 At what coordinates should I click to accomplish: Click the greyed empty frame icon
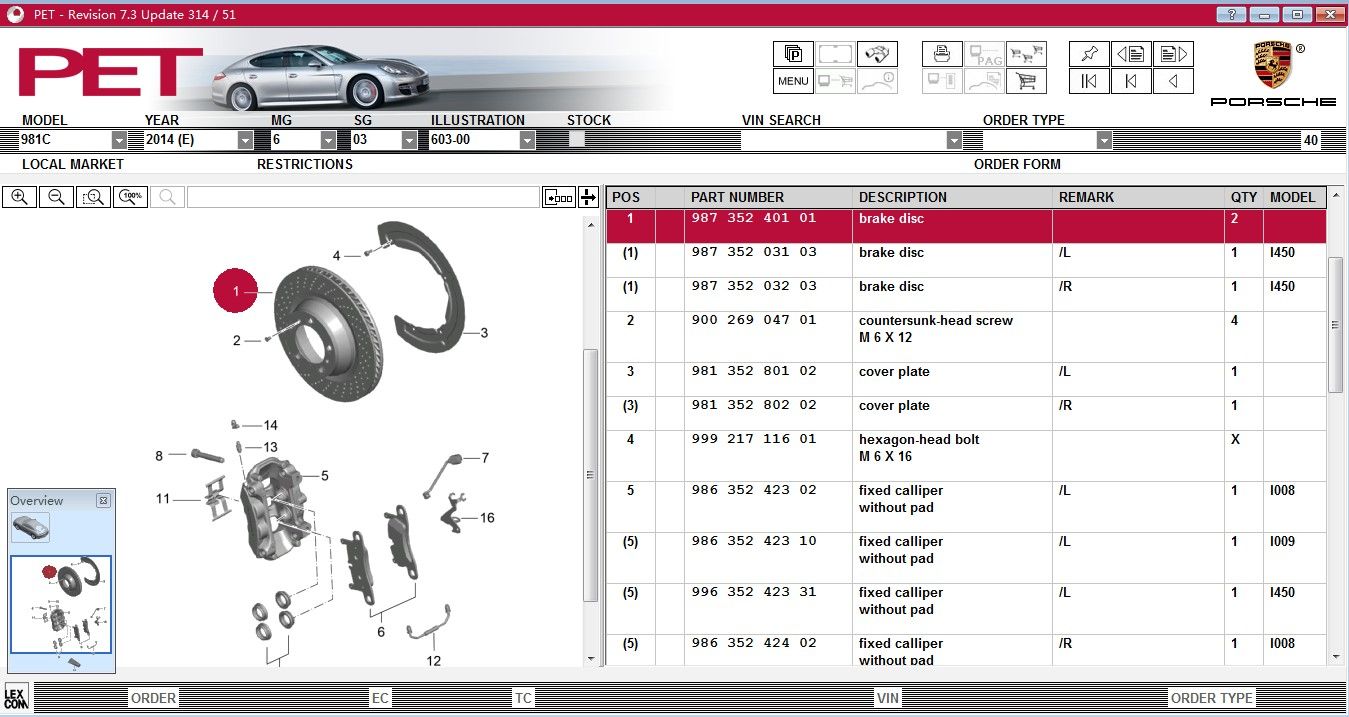(836, 54)
